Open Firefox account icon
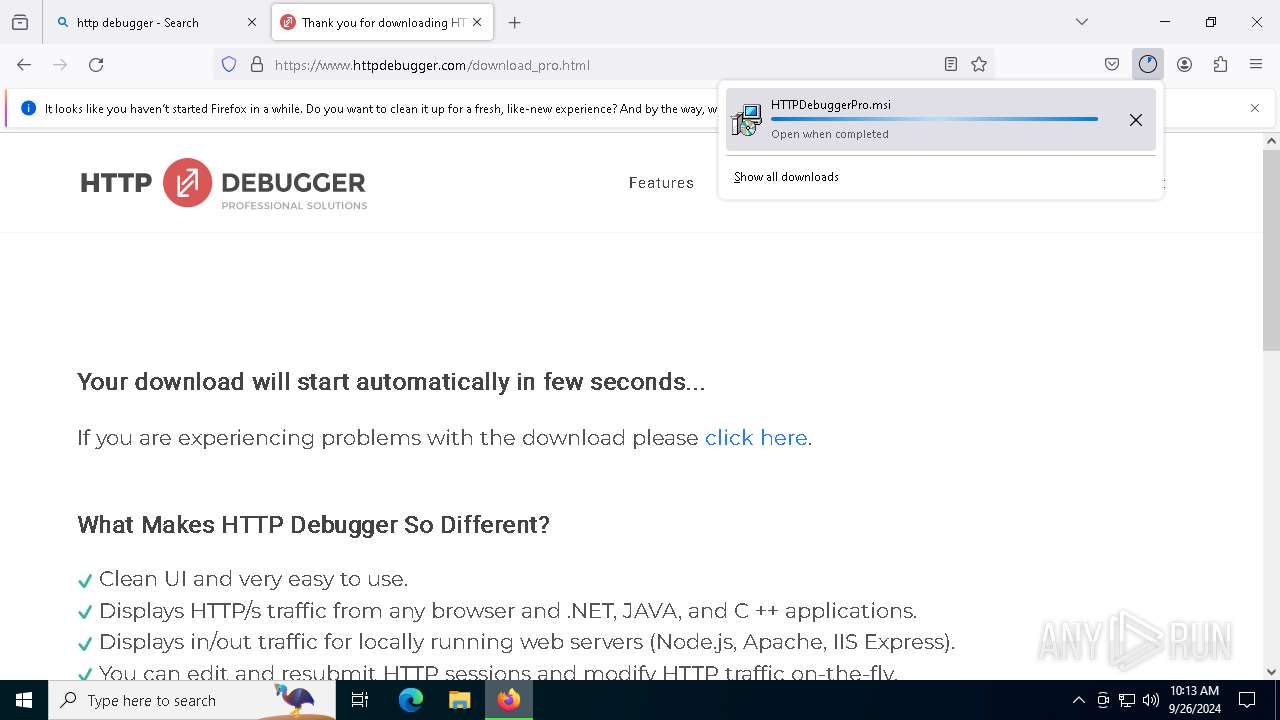Screen dimensions: 1280x720 (1184, 65)
